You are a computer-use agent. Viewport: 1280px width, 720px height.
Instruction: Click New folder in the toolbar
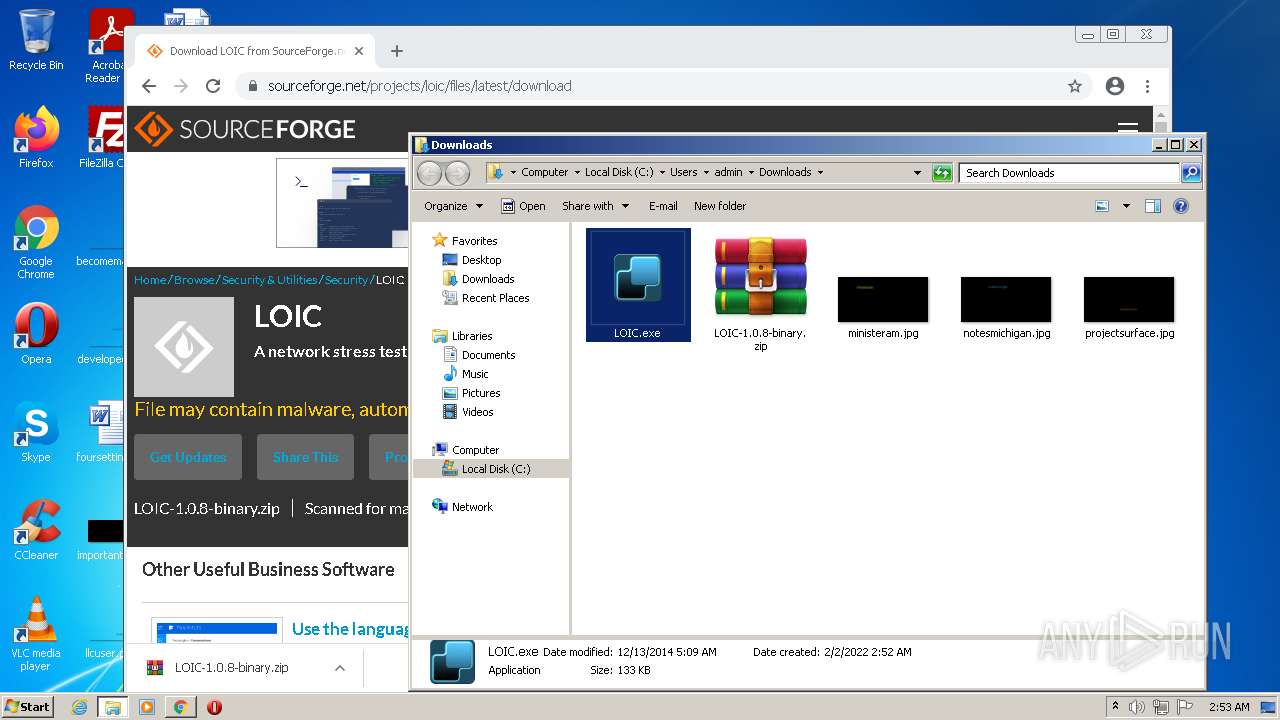tap(720, 206)
